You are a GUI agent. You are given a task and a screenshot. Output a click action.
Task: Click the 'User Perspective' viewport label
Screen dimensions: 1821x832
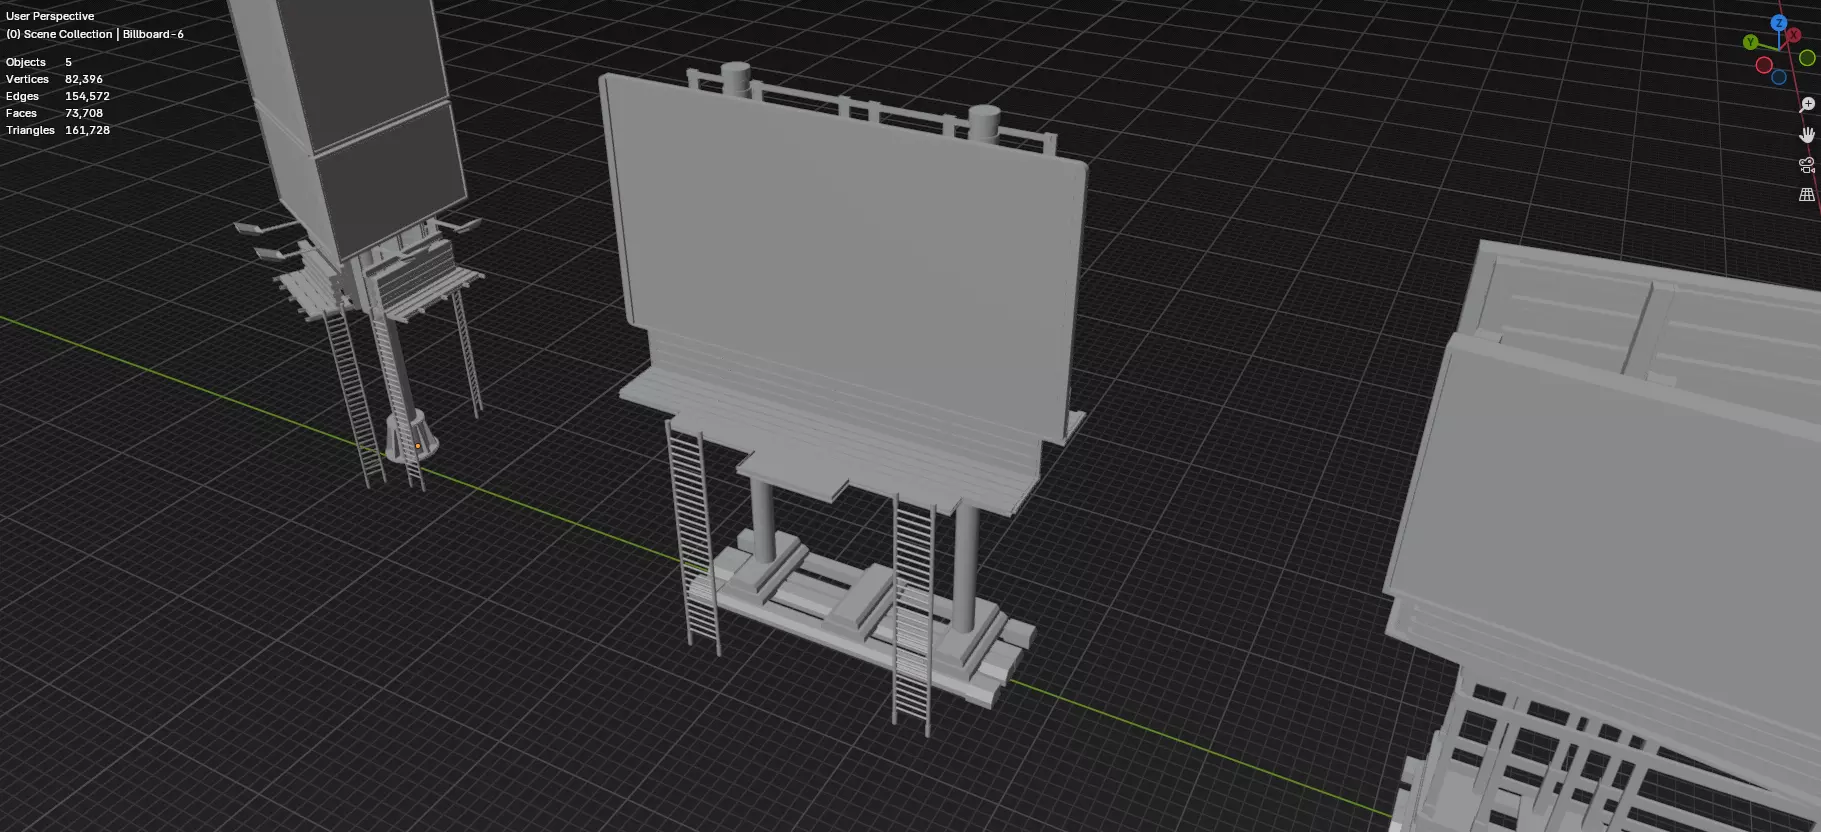50,16
